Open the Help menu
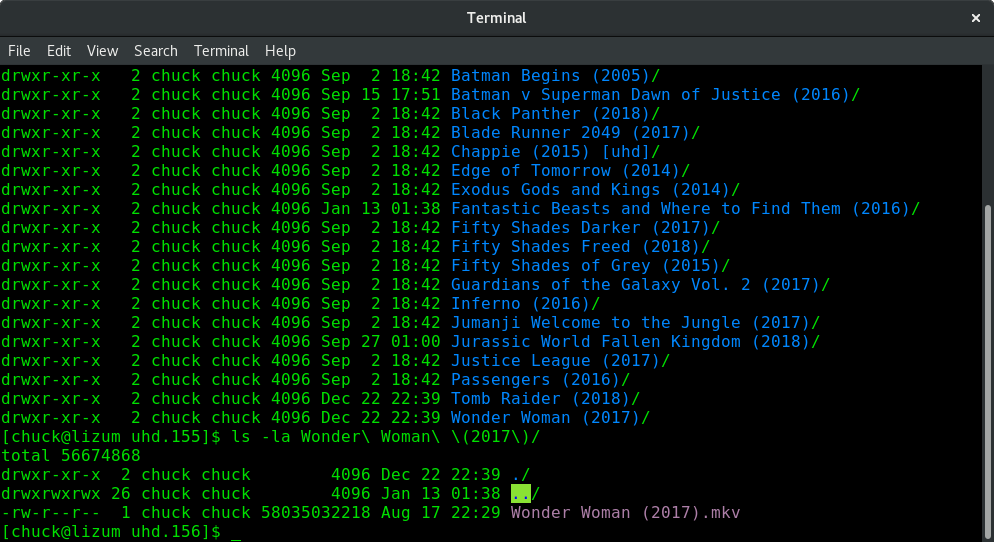 click(x=280, y=51)
